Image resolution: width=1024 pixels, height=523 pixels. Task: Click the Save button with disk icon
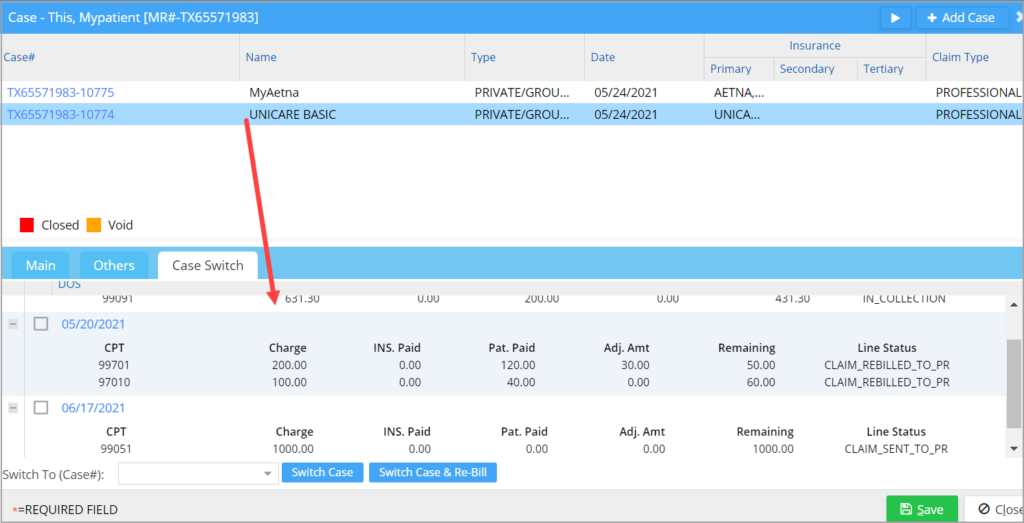921,509
